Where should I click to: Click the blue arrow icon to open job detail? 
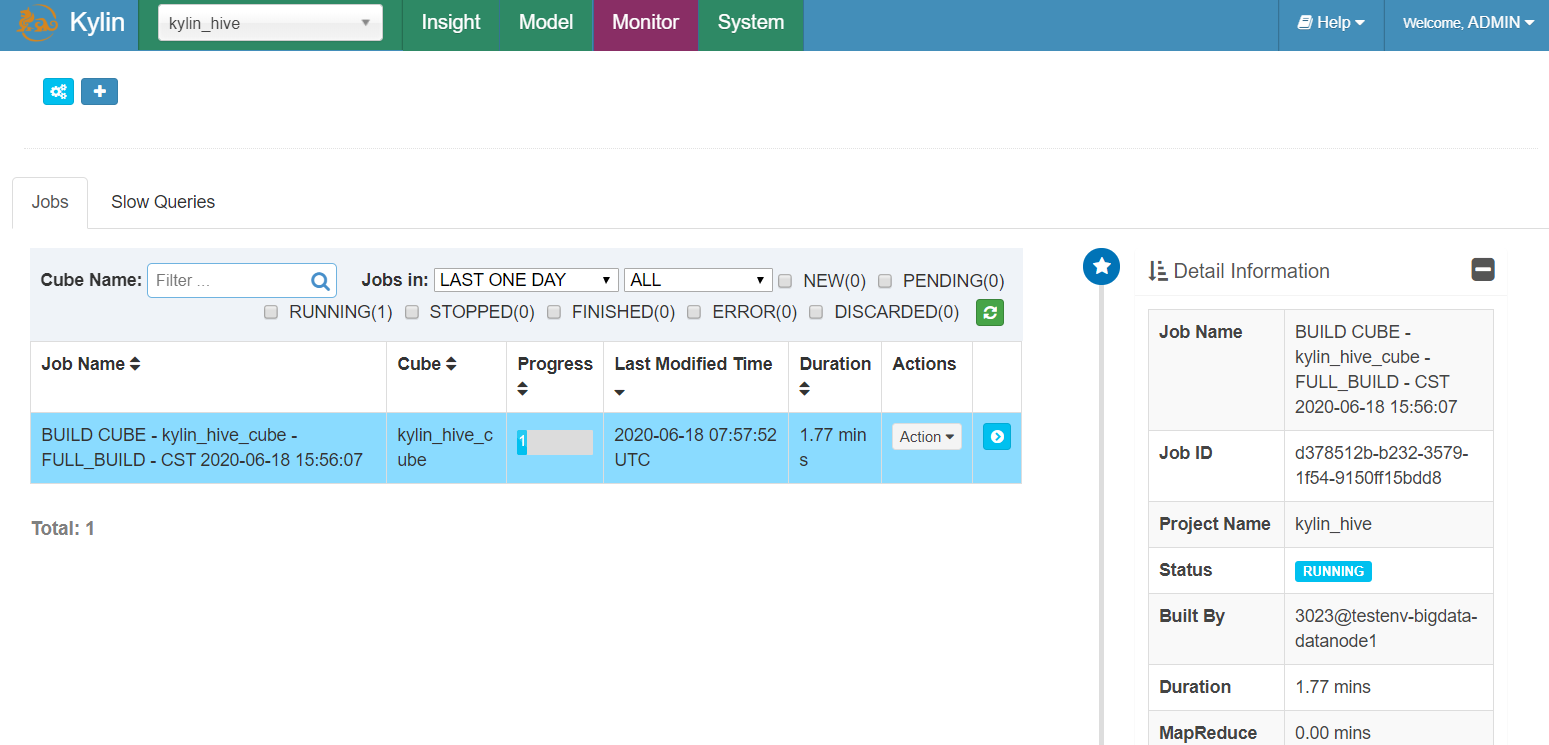pos(997,437)
